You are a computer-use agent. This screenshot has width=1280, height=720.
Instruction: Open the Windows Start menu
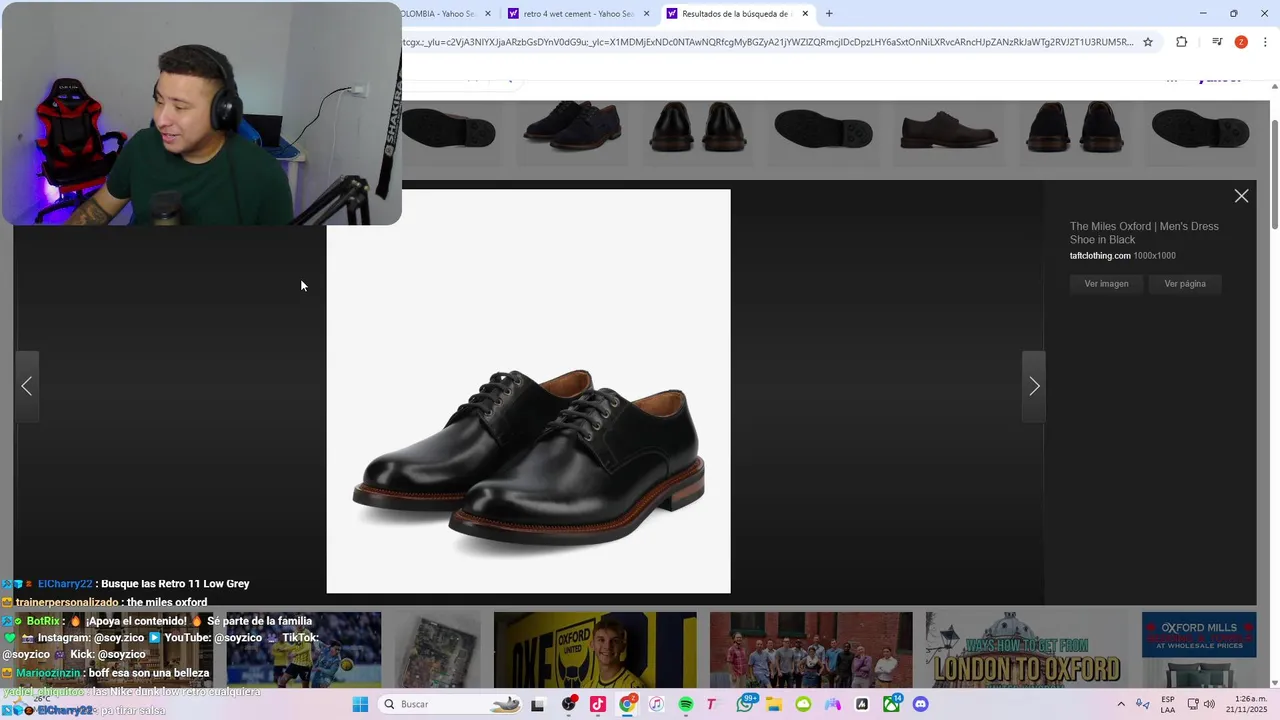(360, 704)
